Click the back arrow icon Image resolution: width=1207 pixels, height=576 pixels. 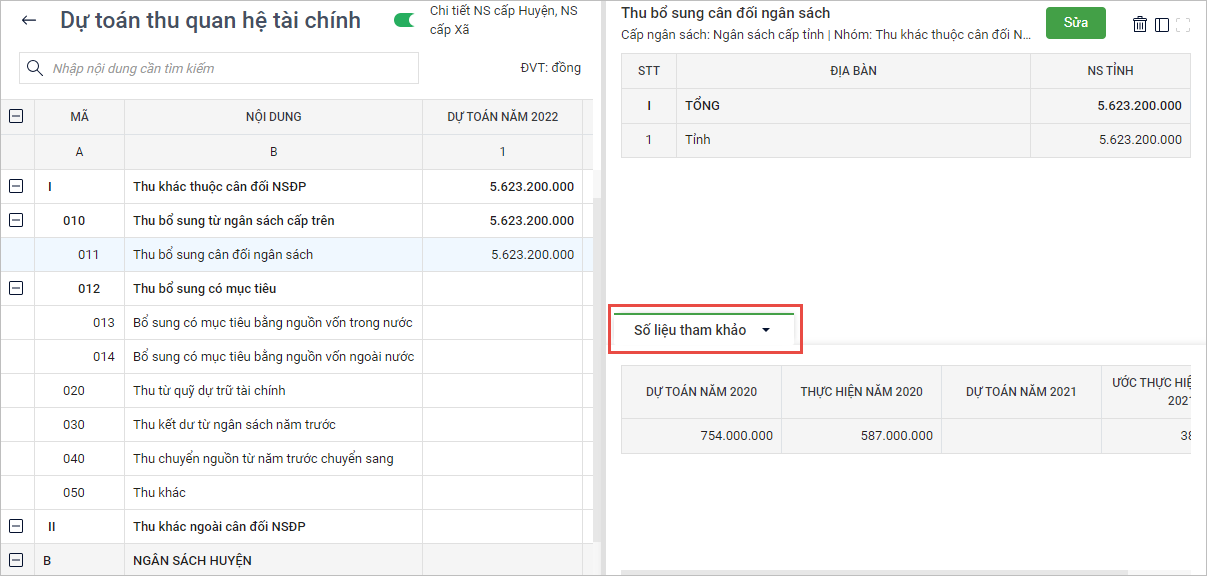[29, 21]
